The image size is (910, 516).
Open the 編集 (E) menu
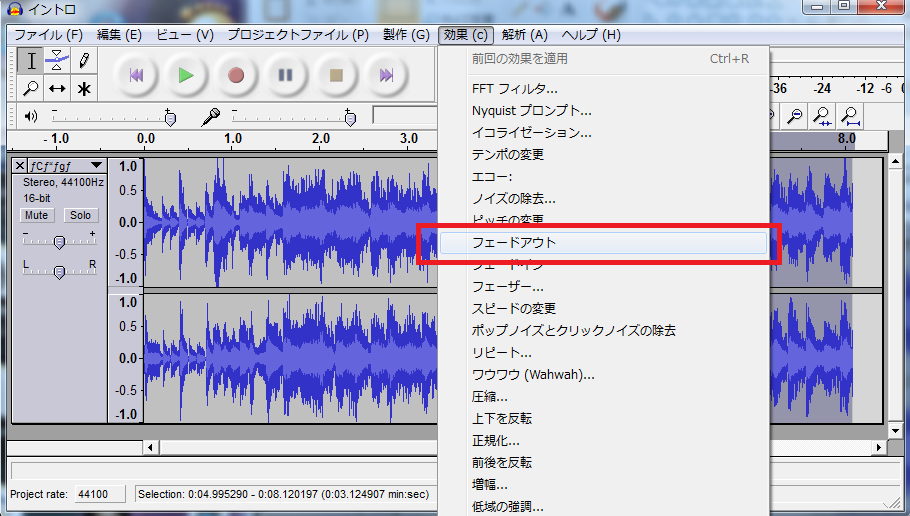click(x=119, y=35)
